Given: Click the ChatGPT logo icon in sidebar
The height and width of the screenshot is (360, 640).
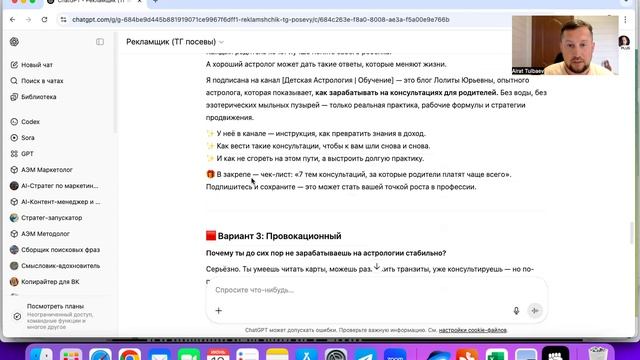Looking at the screenshot, I should [x=14, y=42].
